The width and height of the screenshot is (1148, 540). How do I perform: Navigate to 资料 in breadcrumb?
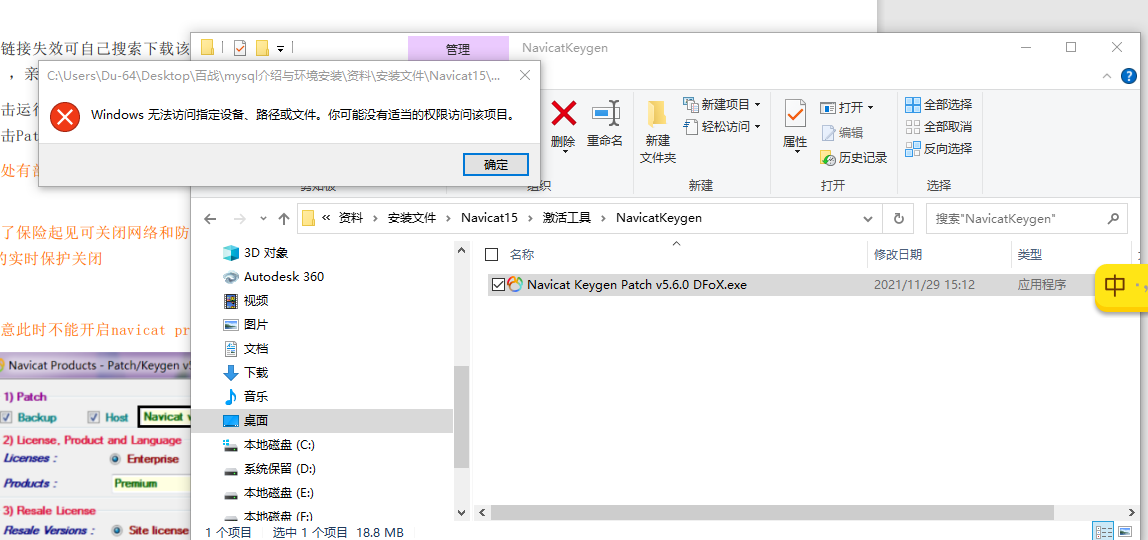click(x=350, y=218)
